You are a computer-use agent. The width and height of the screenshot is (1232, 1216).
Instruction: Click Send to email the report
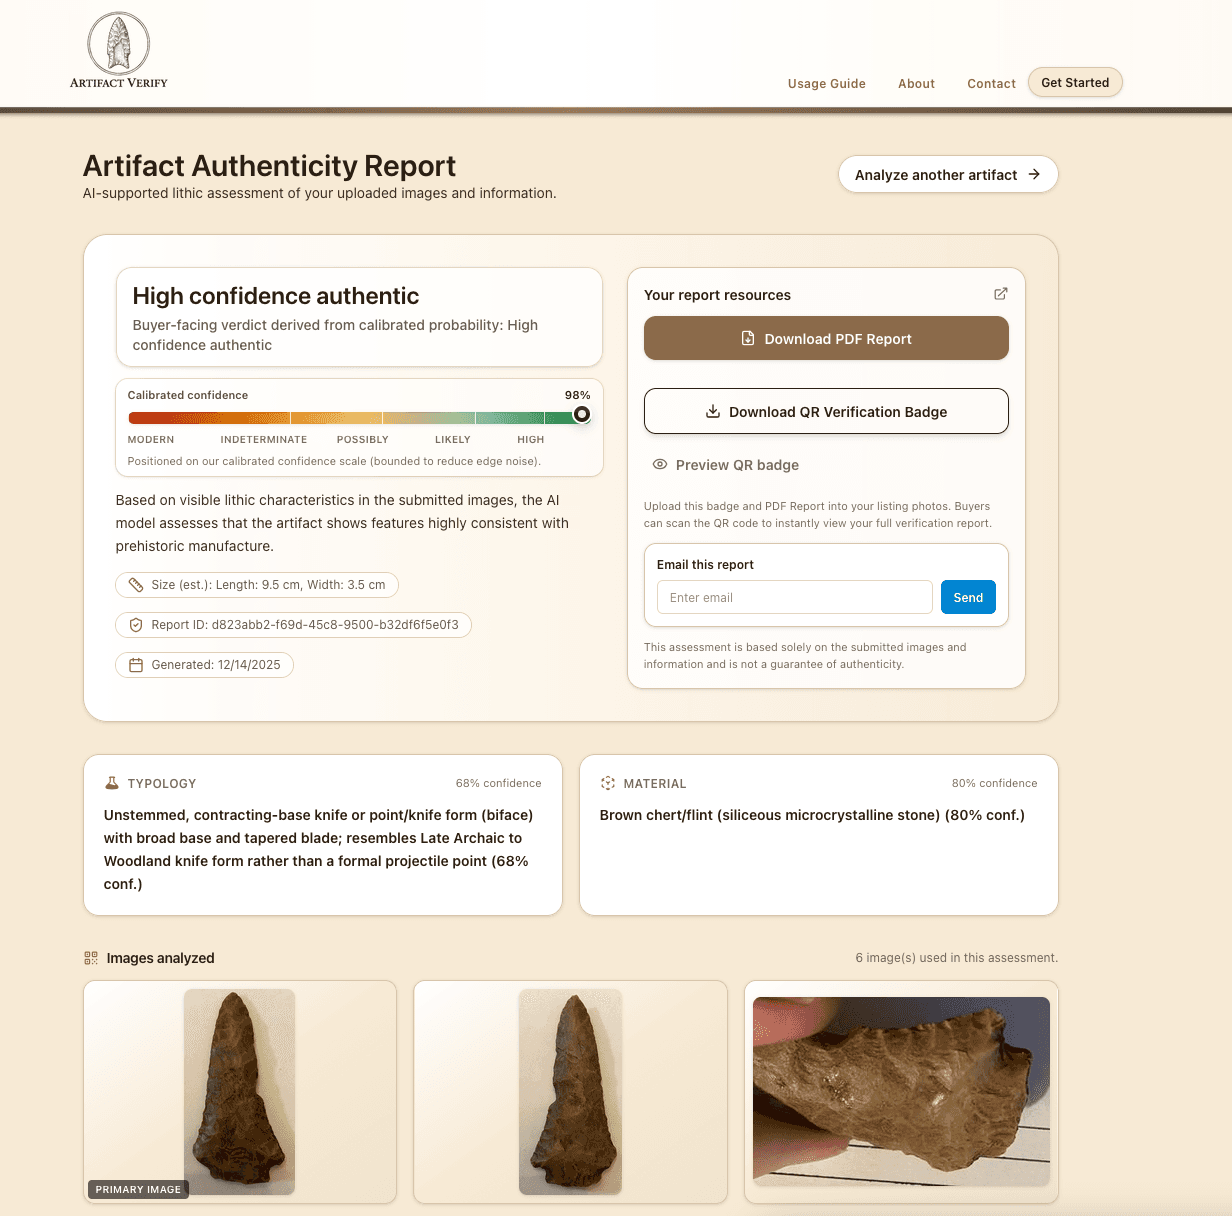point(968,597)
